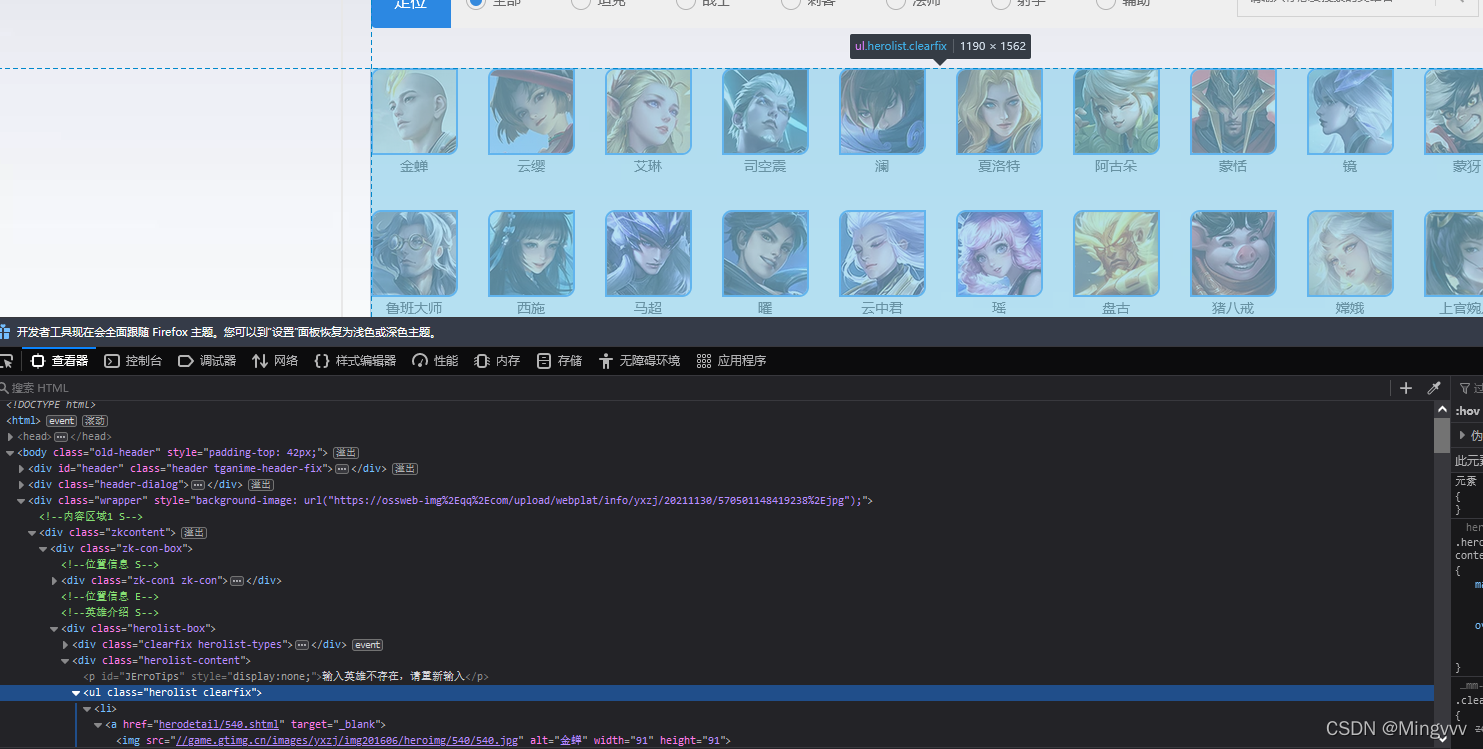The image size is (1483, 749).
Task: Collapse the zk-con-box div node
Action: [x=44, y=549]
